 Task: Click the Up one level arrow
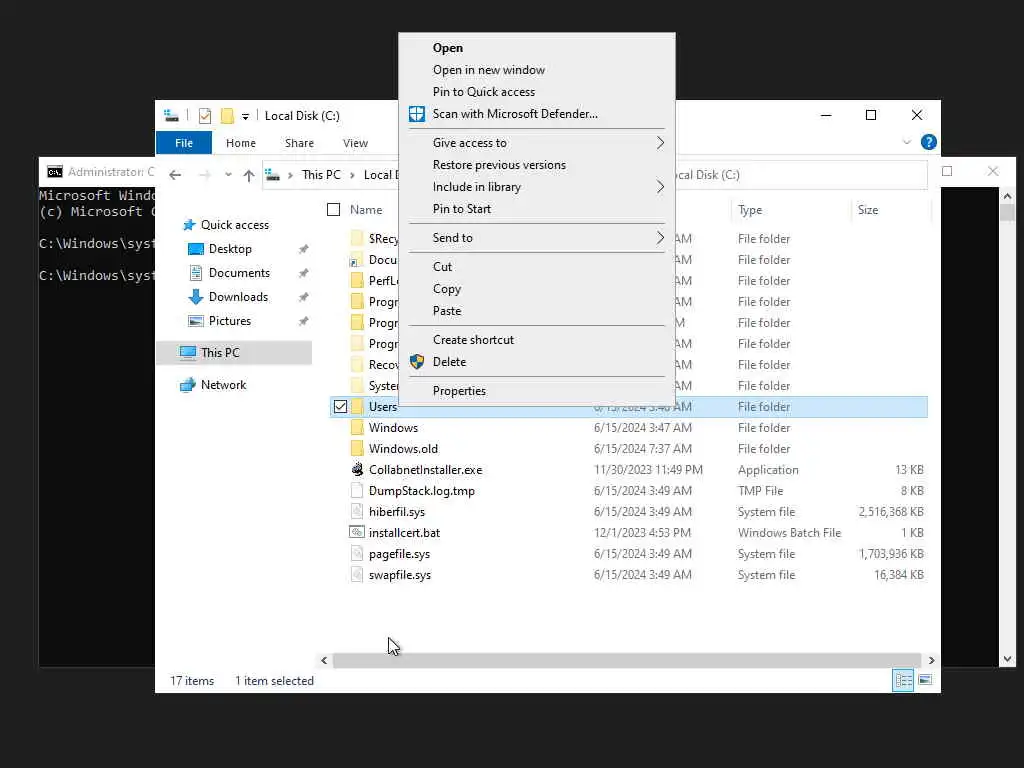pyautogui.click(x=248, y=175)
